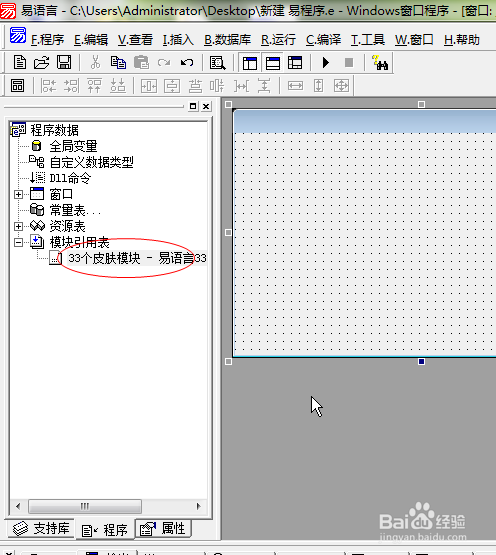Open the V.查看 menu
The image size is (496, 555).
[135, 40]
